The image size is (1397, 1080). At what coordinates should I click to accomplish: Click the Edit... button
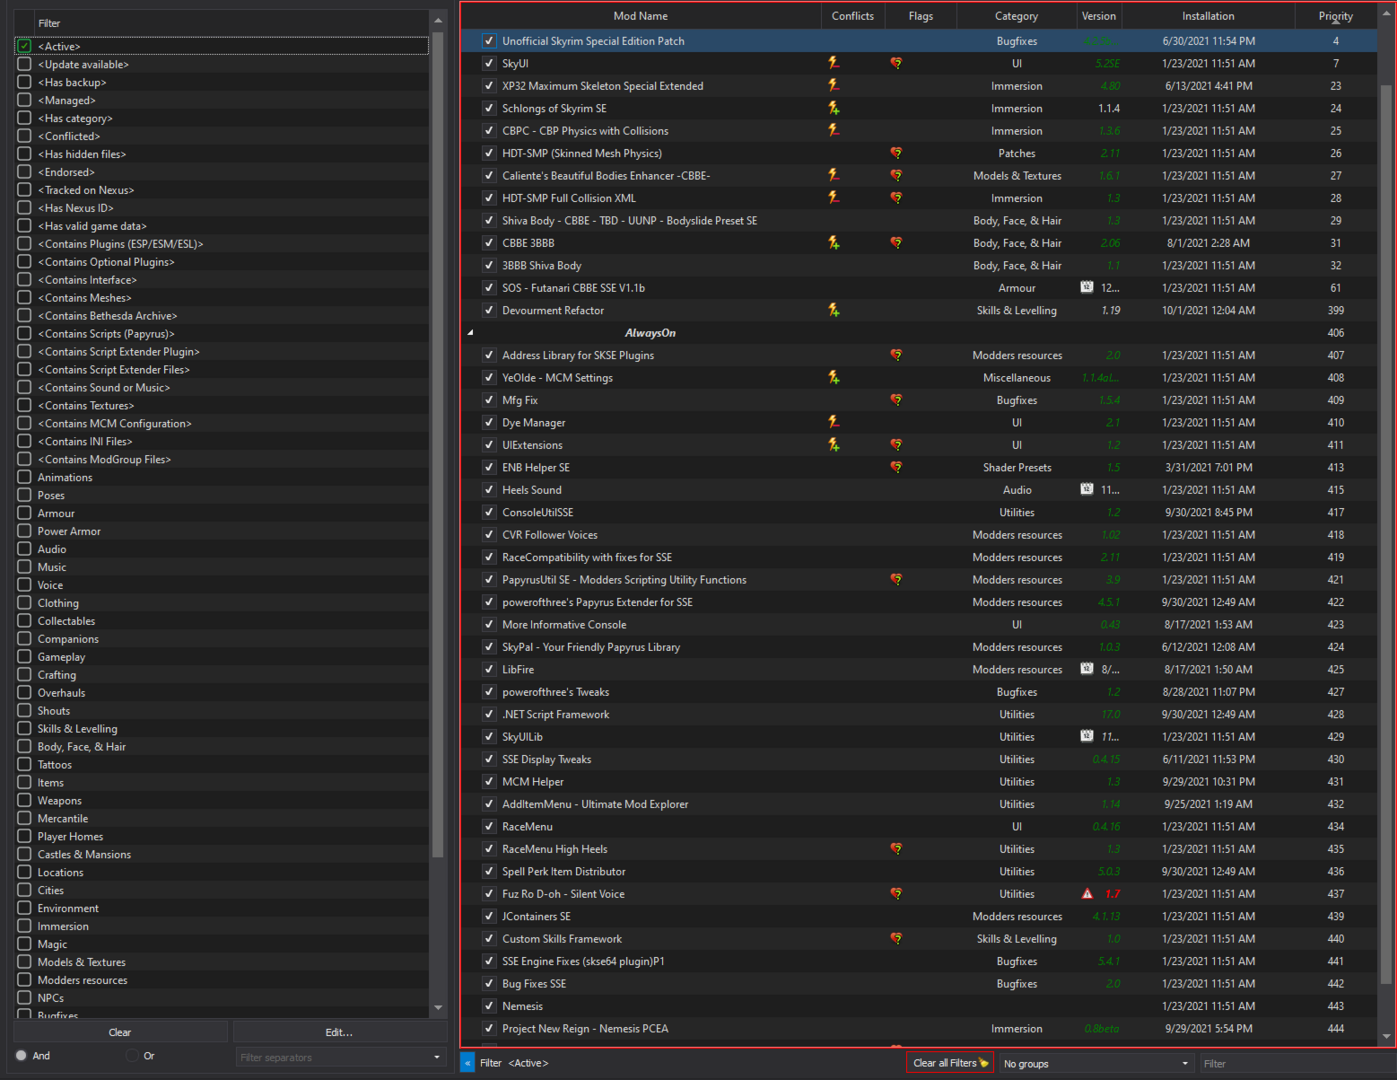(x=339, y=1032)
